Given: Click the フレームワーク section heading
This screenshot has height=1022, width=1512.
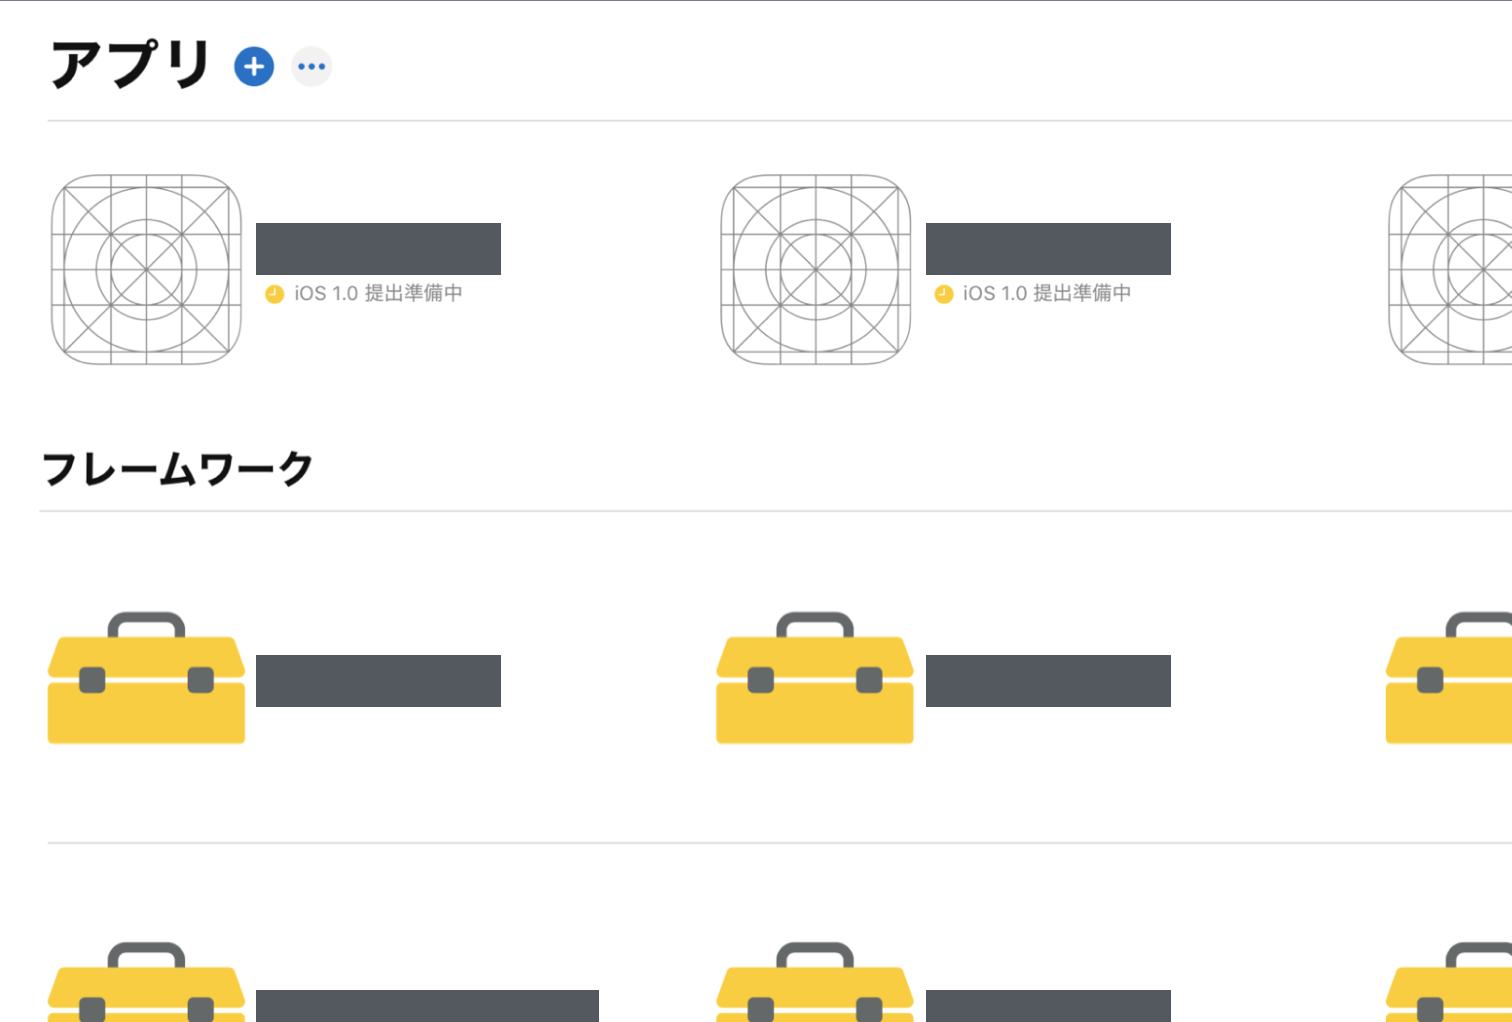Looking at the screenshot, I should coord(178,468).
